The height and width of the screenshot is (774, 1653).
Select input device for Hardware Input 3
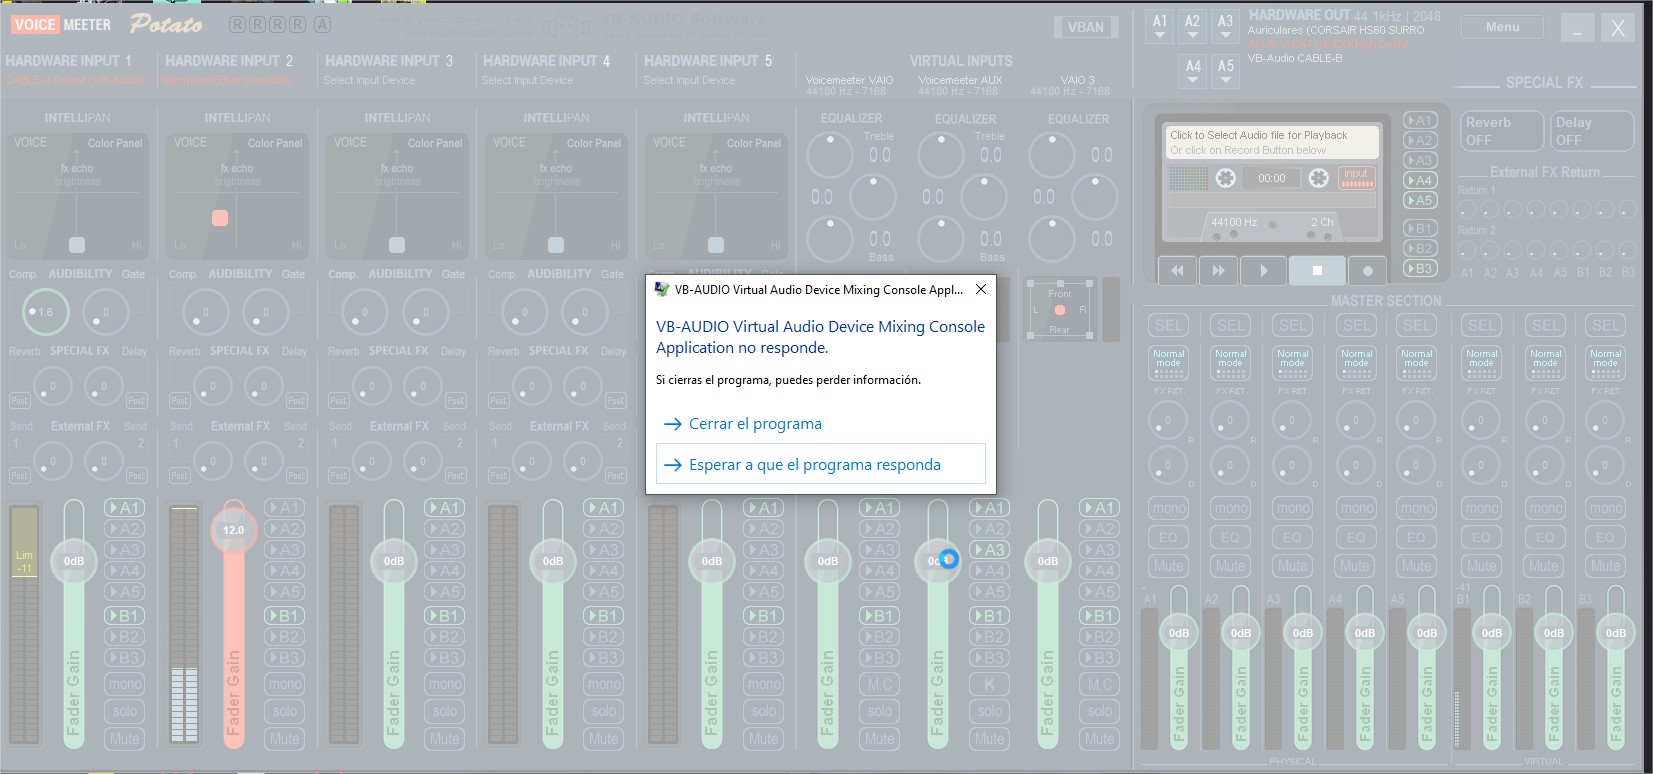[369, 80]
